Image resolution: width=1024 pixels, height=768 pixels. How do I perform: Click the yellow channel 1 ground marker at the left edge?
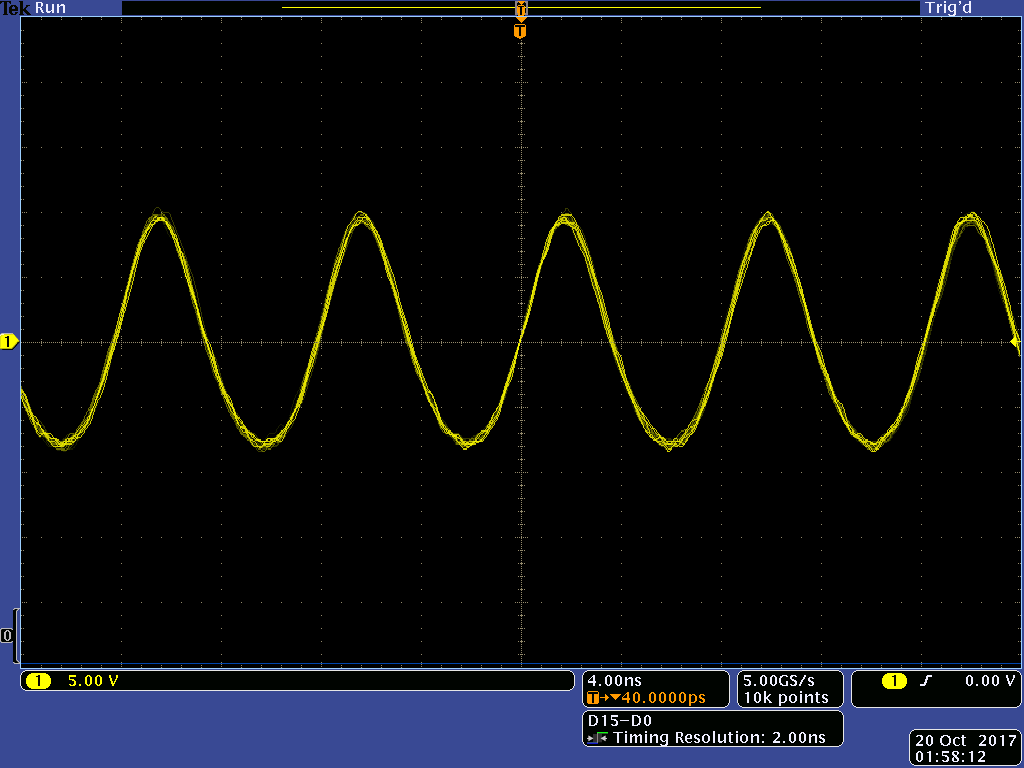click(x=9, y=343)
